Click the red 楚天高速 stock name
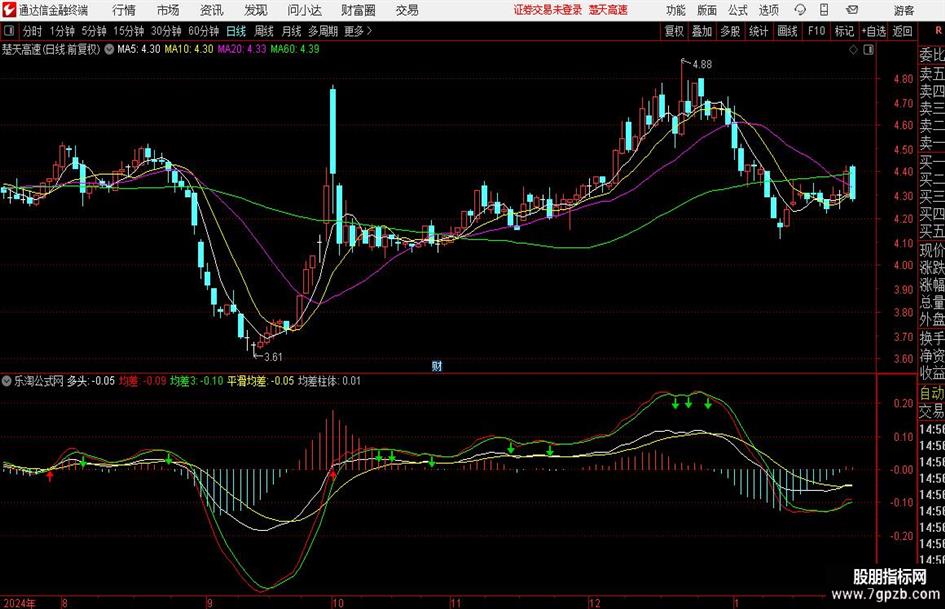Screen dimensions: 945x609 click(x=608, y=10)
